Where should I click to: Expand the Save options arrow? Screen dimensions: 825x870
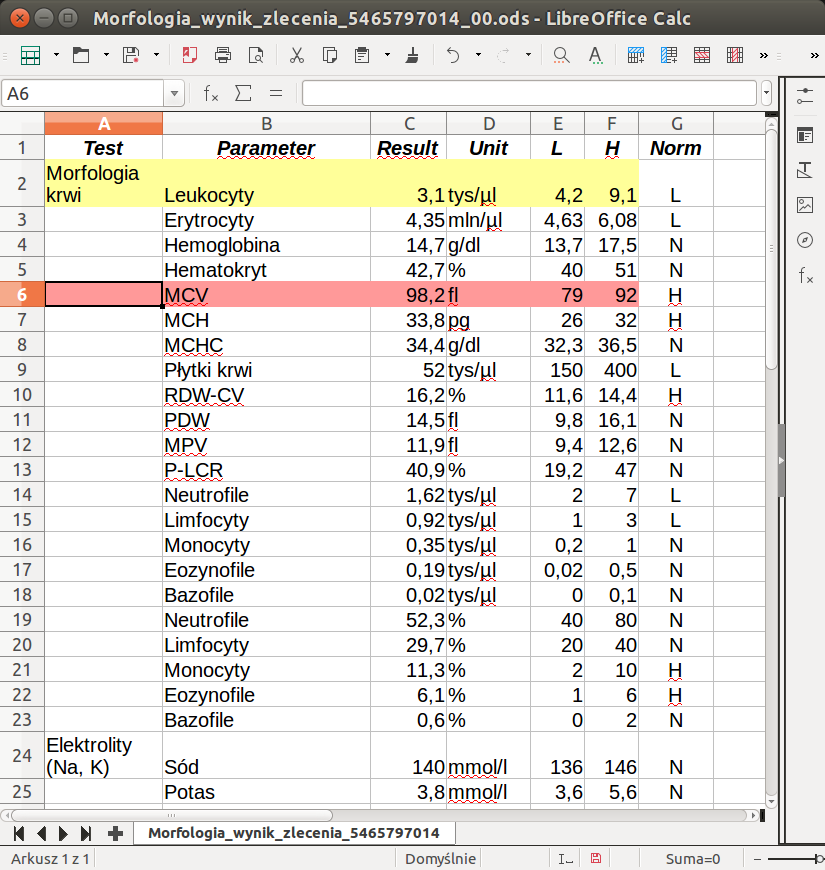pos(156,55)
